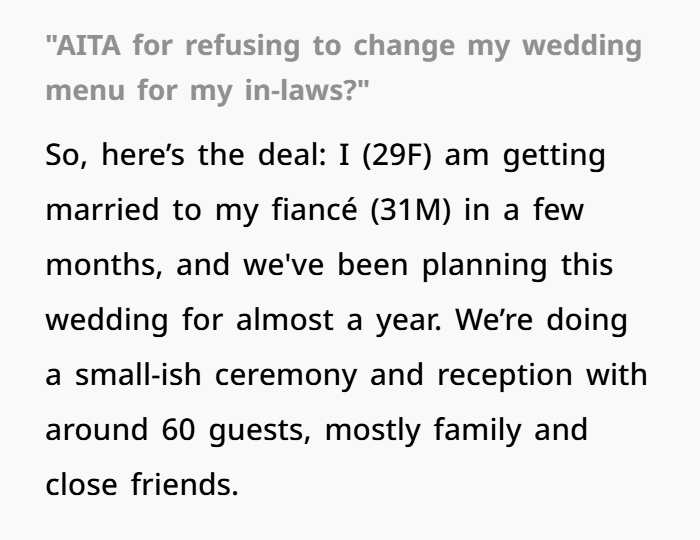700x540 pixels.
Task: Click the word "getting" on the first line
Action: pyautogui.click(x=554, y=157)
